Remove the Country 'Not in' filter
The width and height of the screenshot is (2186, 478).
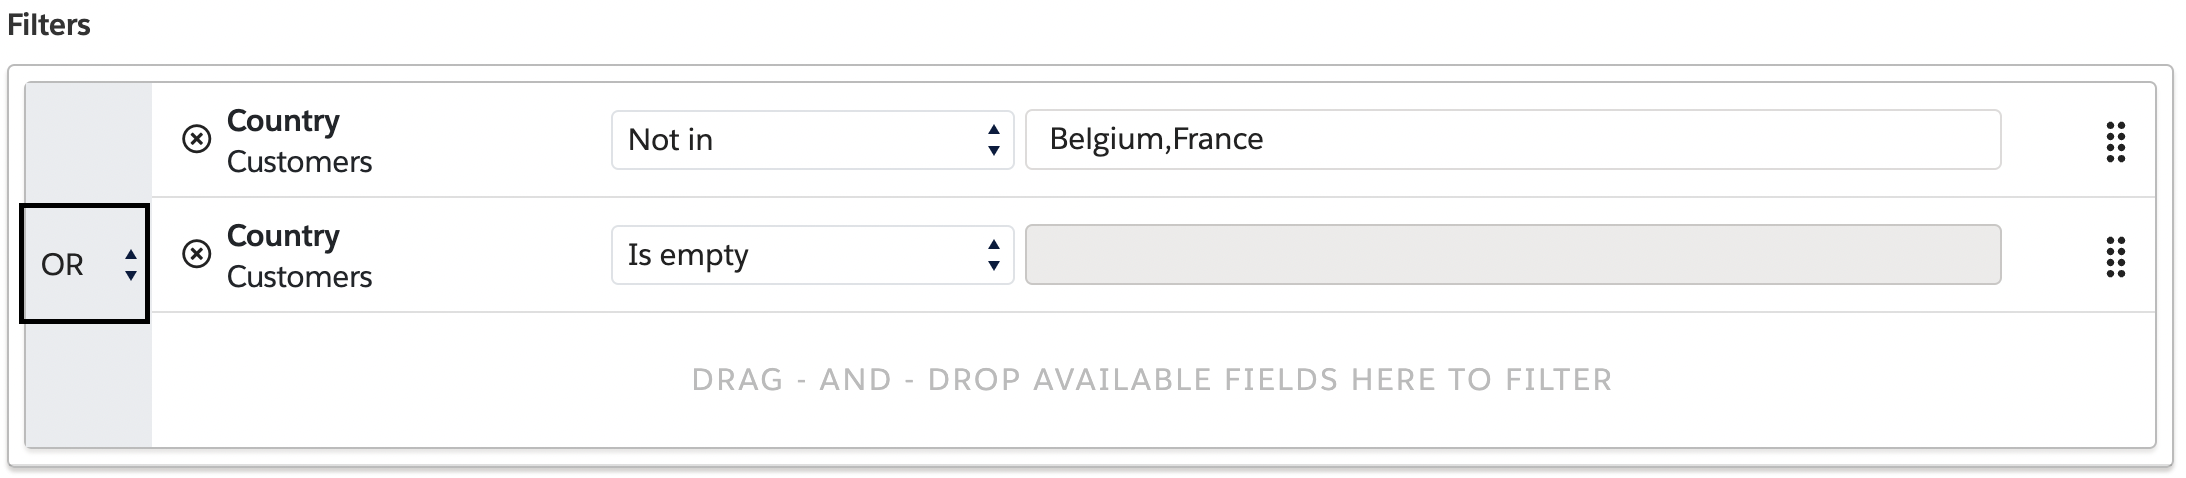coord(196,139)
